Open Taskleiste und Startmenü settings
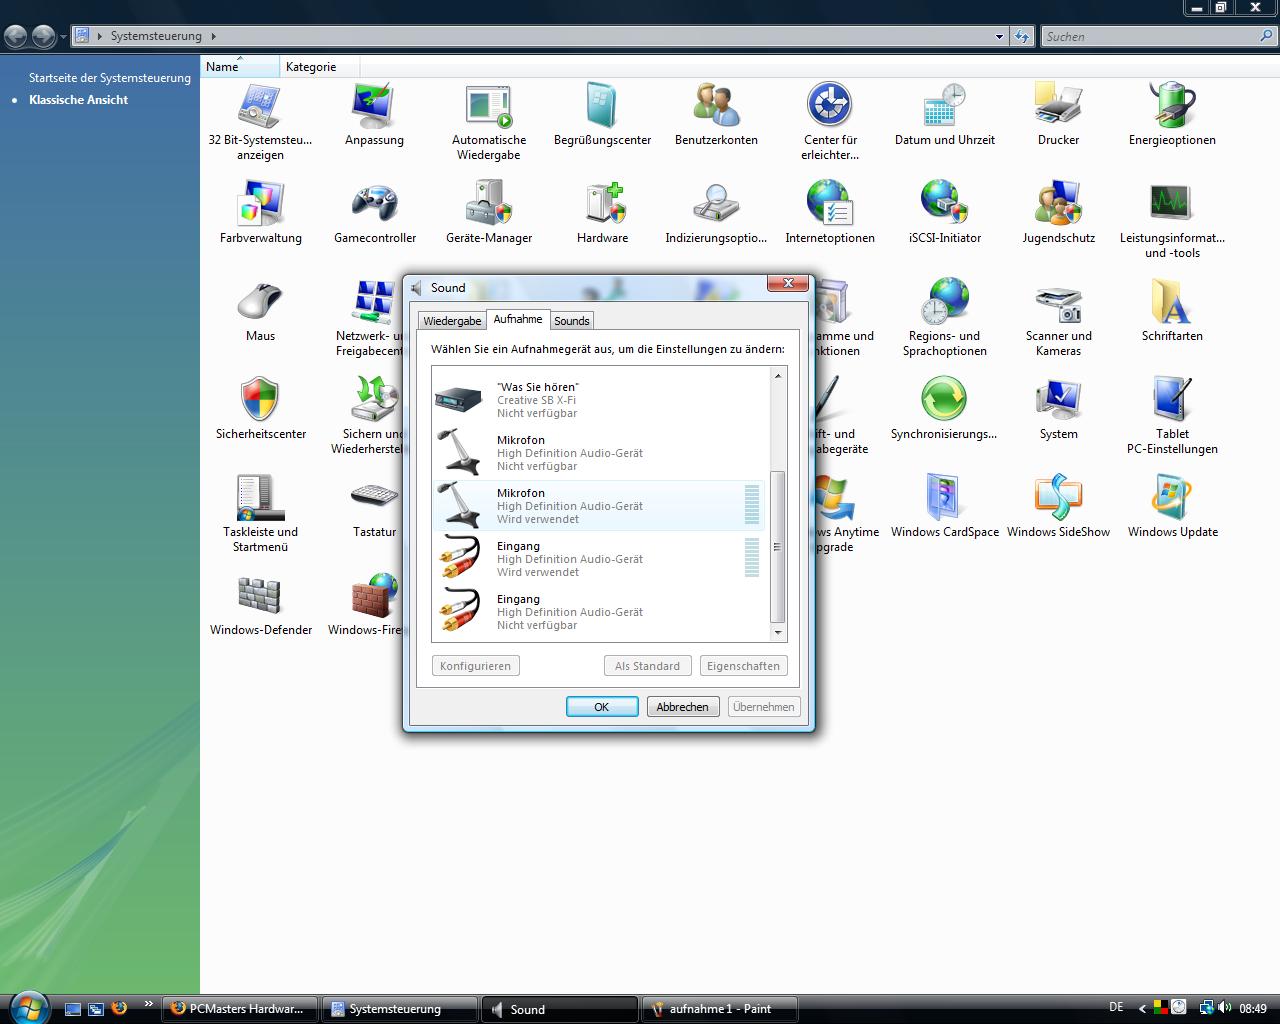This screenshot has width=1280, height=1024. pyautogui.click(x=260, y=513)
